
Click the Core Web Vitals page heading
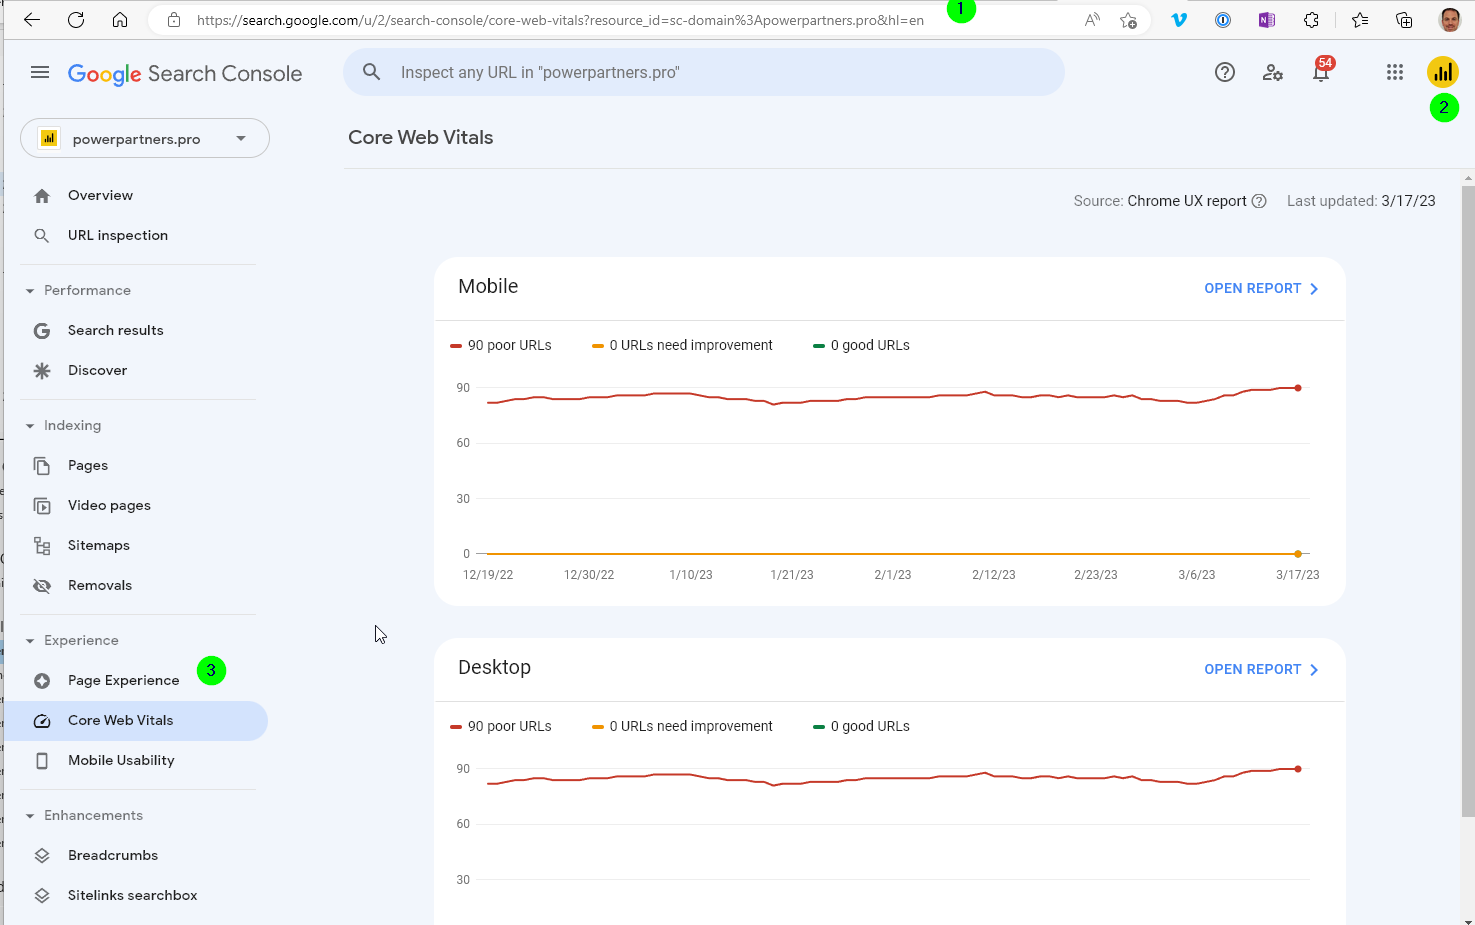click(x=421, y=138)
